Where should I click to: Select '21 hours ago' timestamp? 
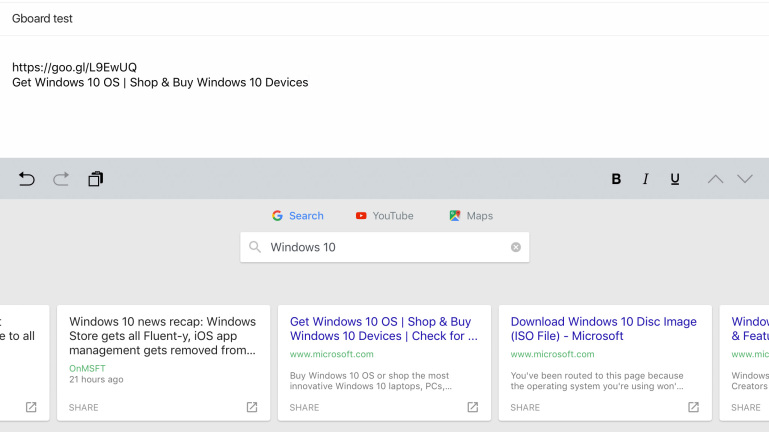pos(96,380)
